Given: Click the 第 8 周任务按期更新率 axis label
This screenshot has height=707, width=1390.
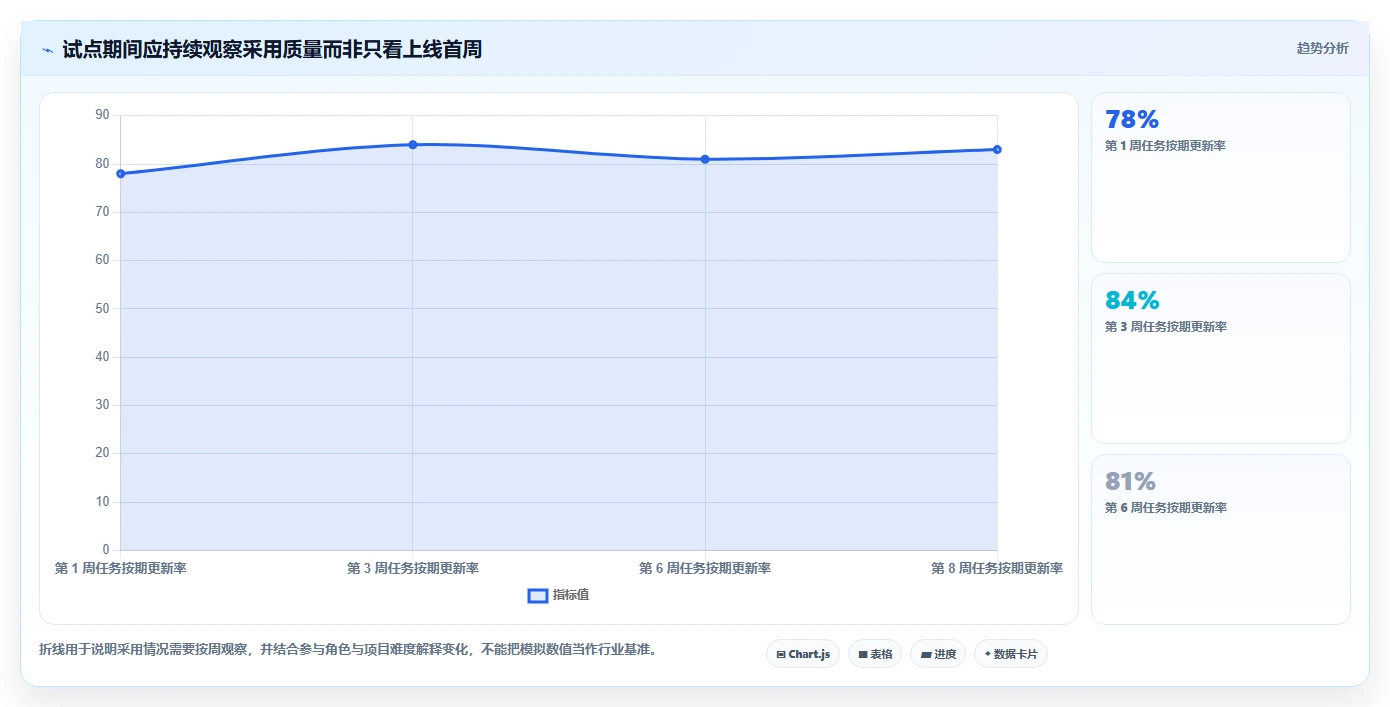Looking at the screenshot, I should pyautogui.click(x=997, y=568).
